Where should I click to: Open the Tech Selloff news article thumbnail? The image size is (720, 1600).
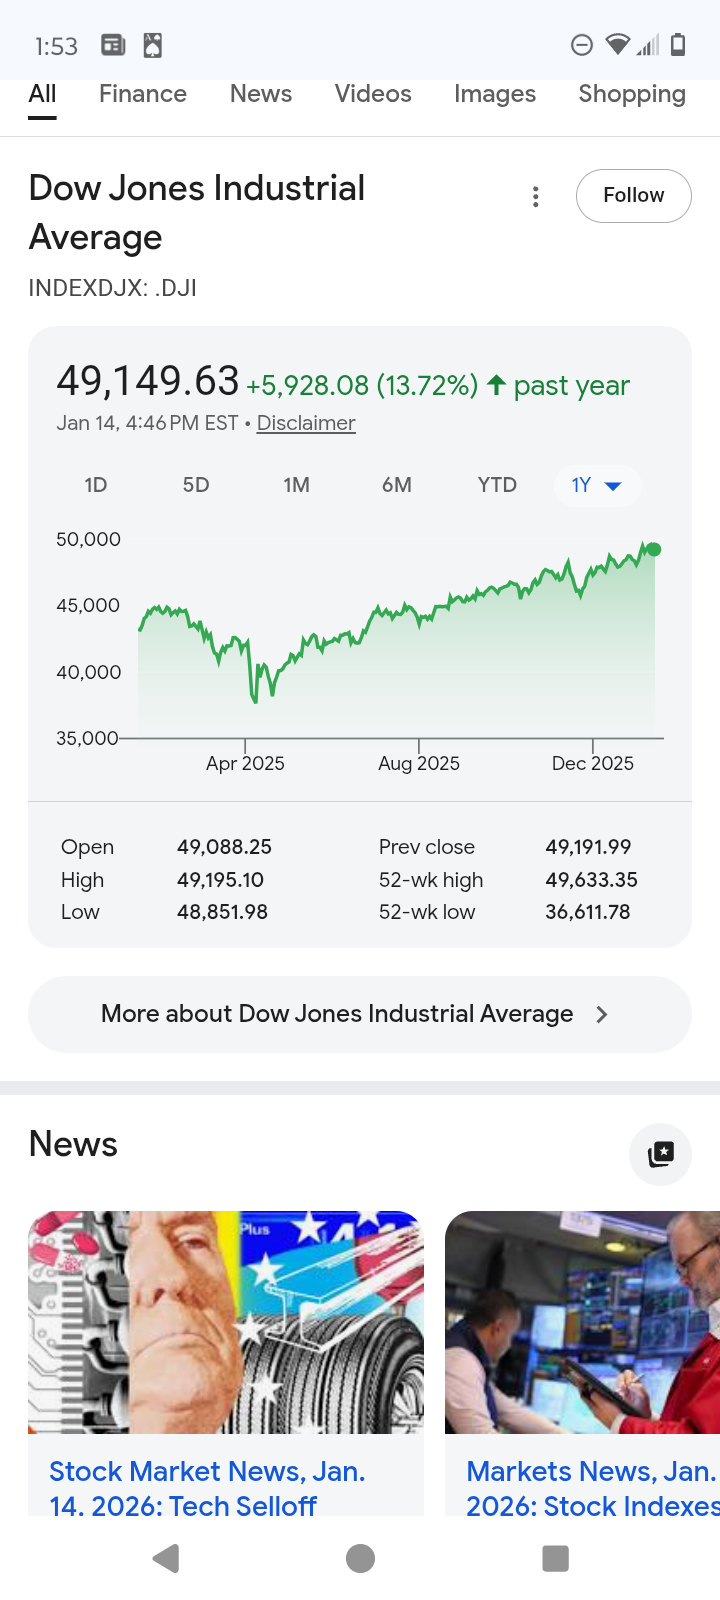click(226, 1322)
